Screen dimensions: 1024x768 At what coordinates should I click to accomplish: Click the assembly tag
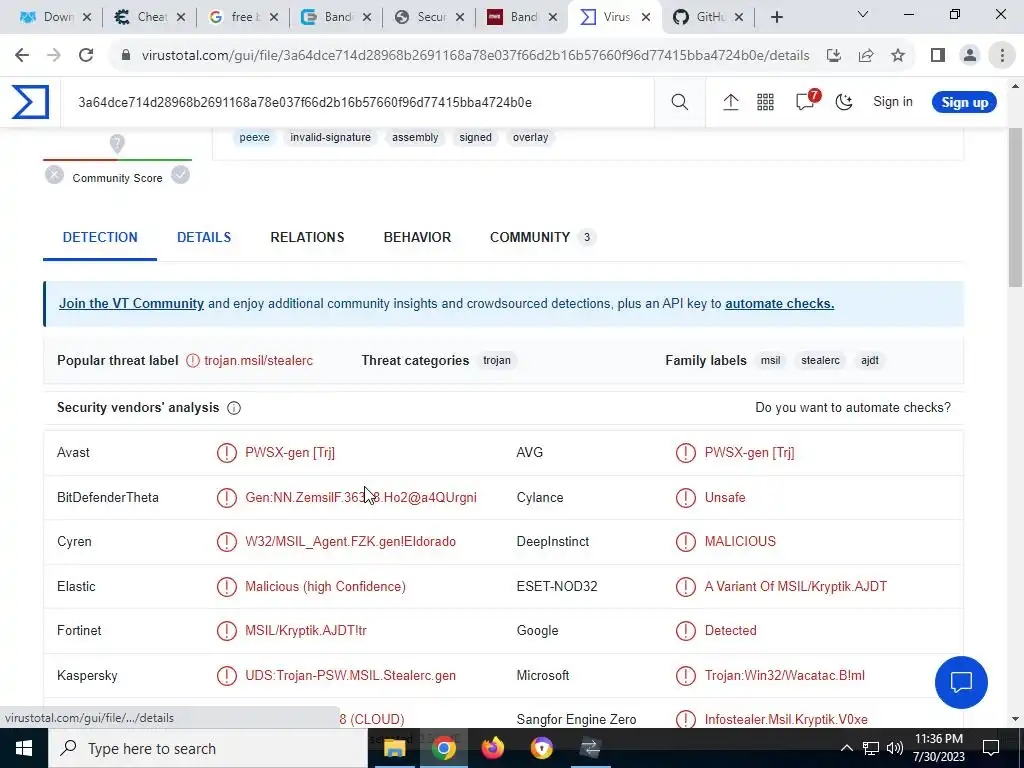(415, 137)
